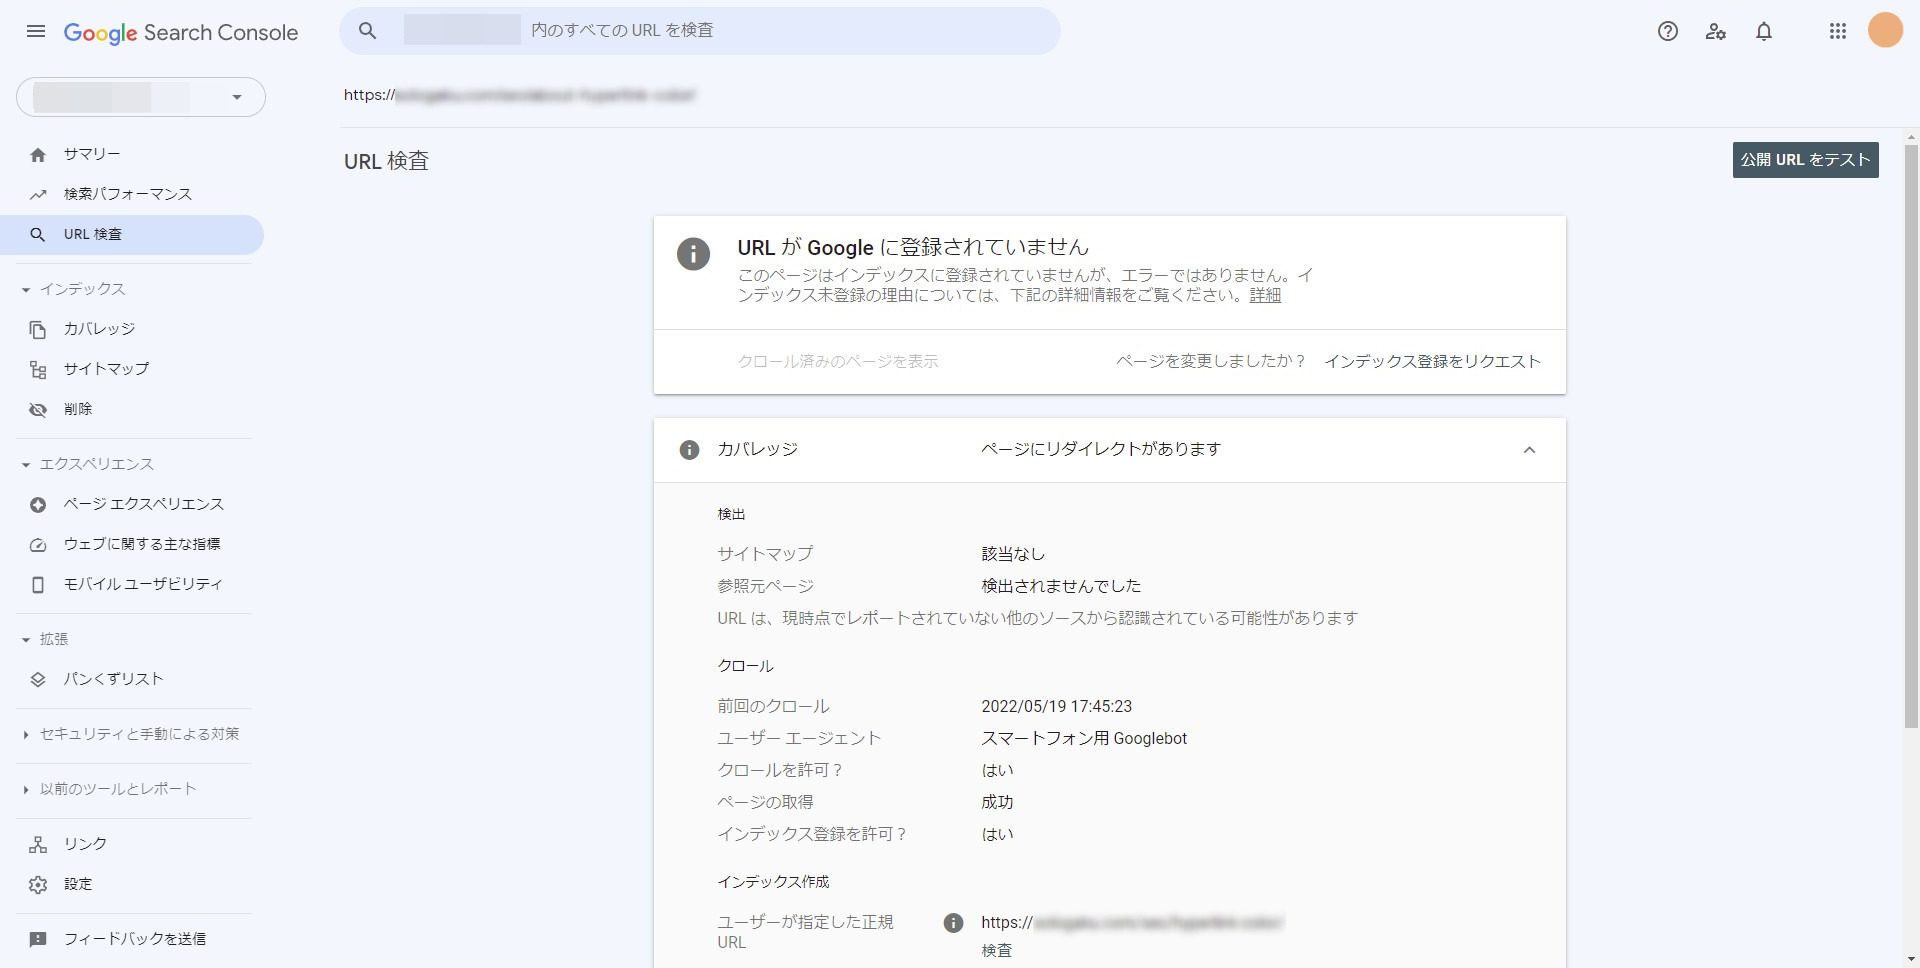Open the 詳細 link in the status card
The image size is (1920, 968).
(x=1264, y=296)
